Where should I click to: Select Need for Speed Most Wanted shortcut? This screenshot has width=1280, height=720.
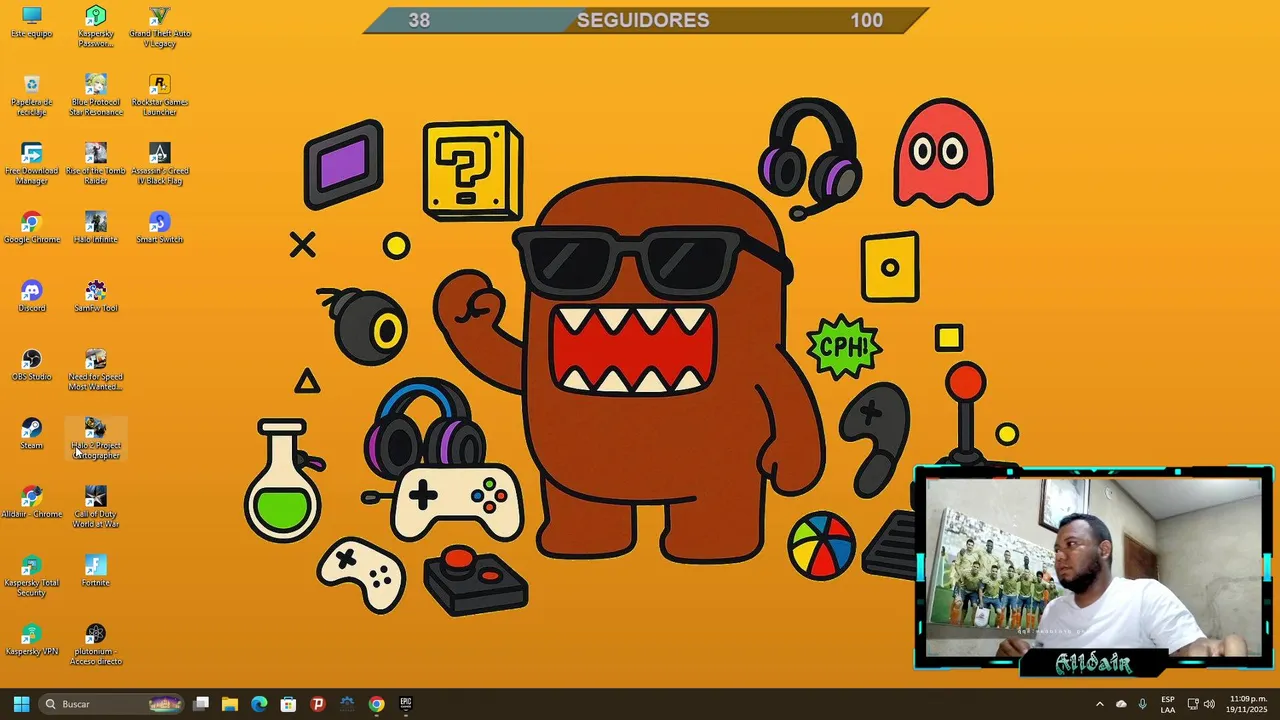click(95, 371)
